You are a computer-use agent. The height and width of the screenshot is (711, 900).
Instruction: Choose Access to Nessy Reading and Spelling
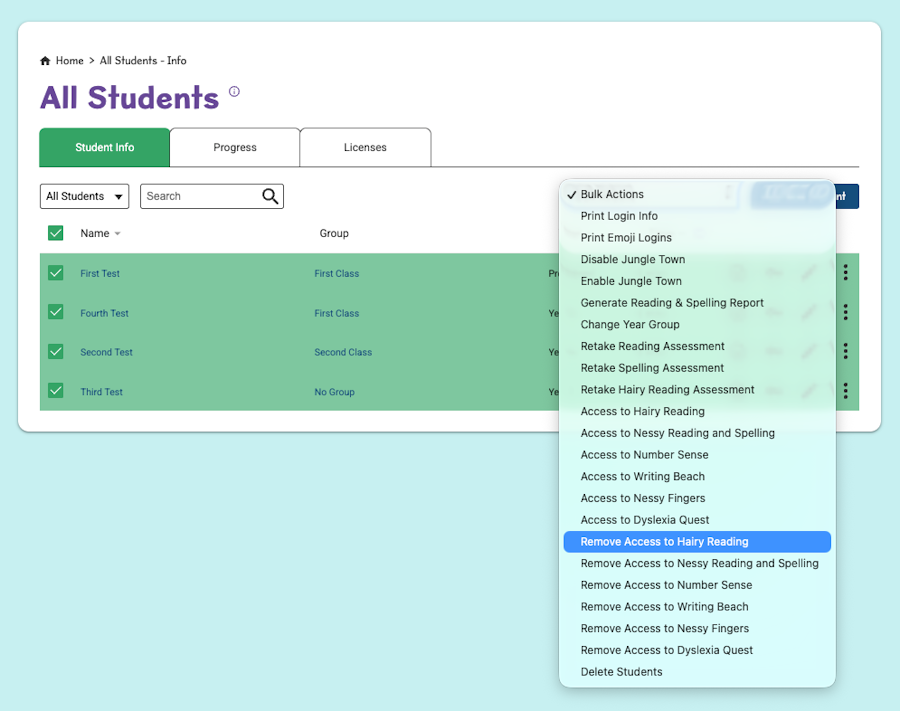697,433
